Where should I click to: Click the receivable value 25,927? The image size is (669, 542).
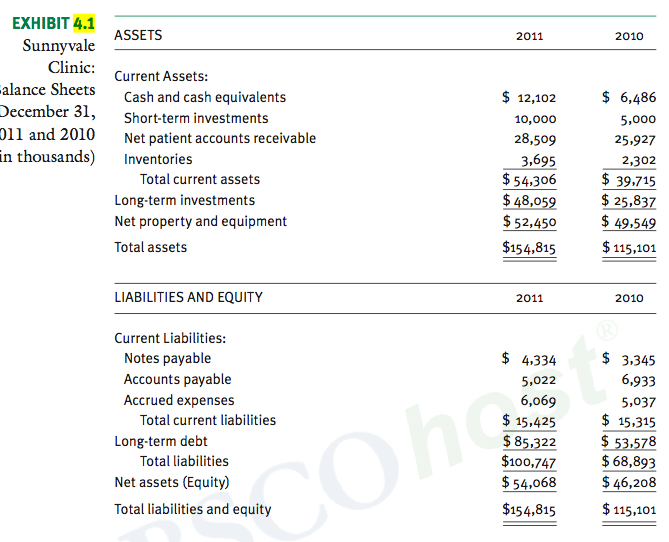point(635,139)
